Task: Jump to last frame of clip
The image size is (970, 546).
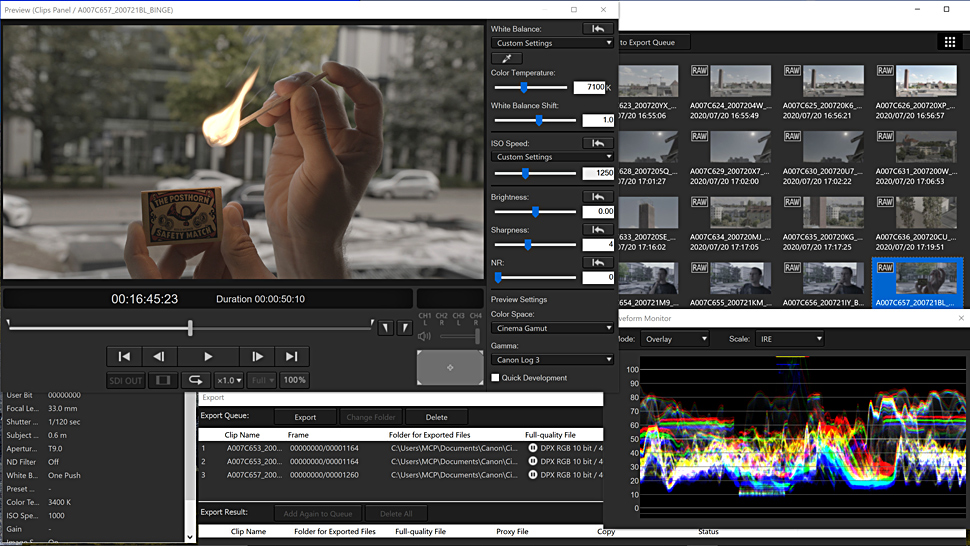Action: pyautogui.click(x=291, y=356)
